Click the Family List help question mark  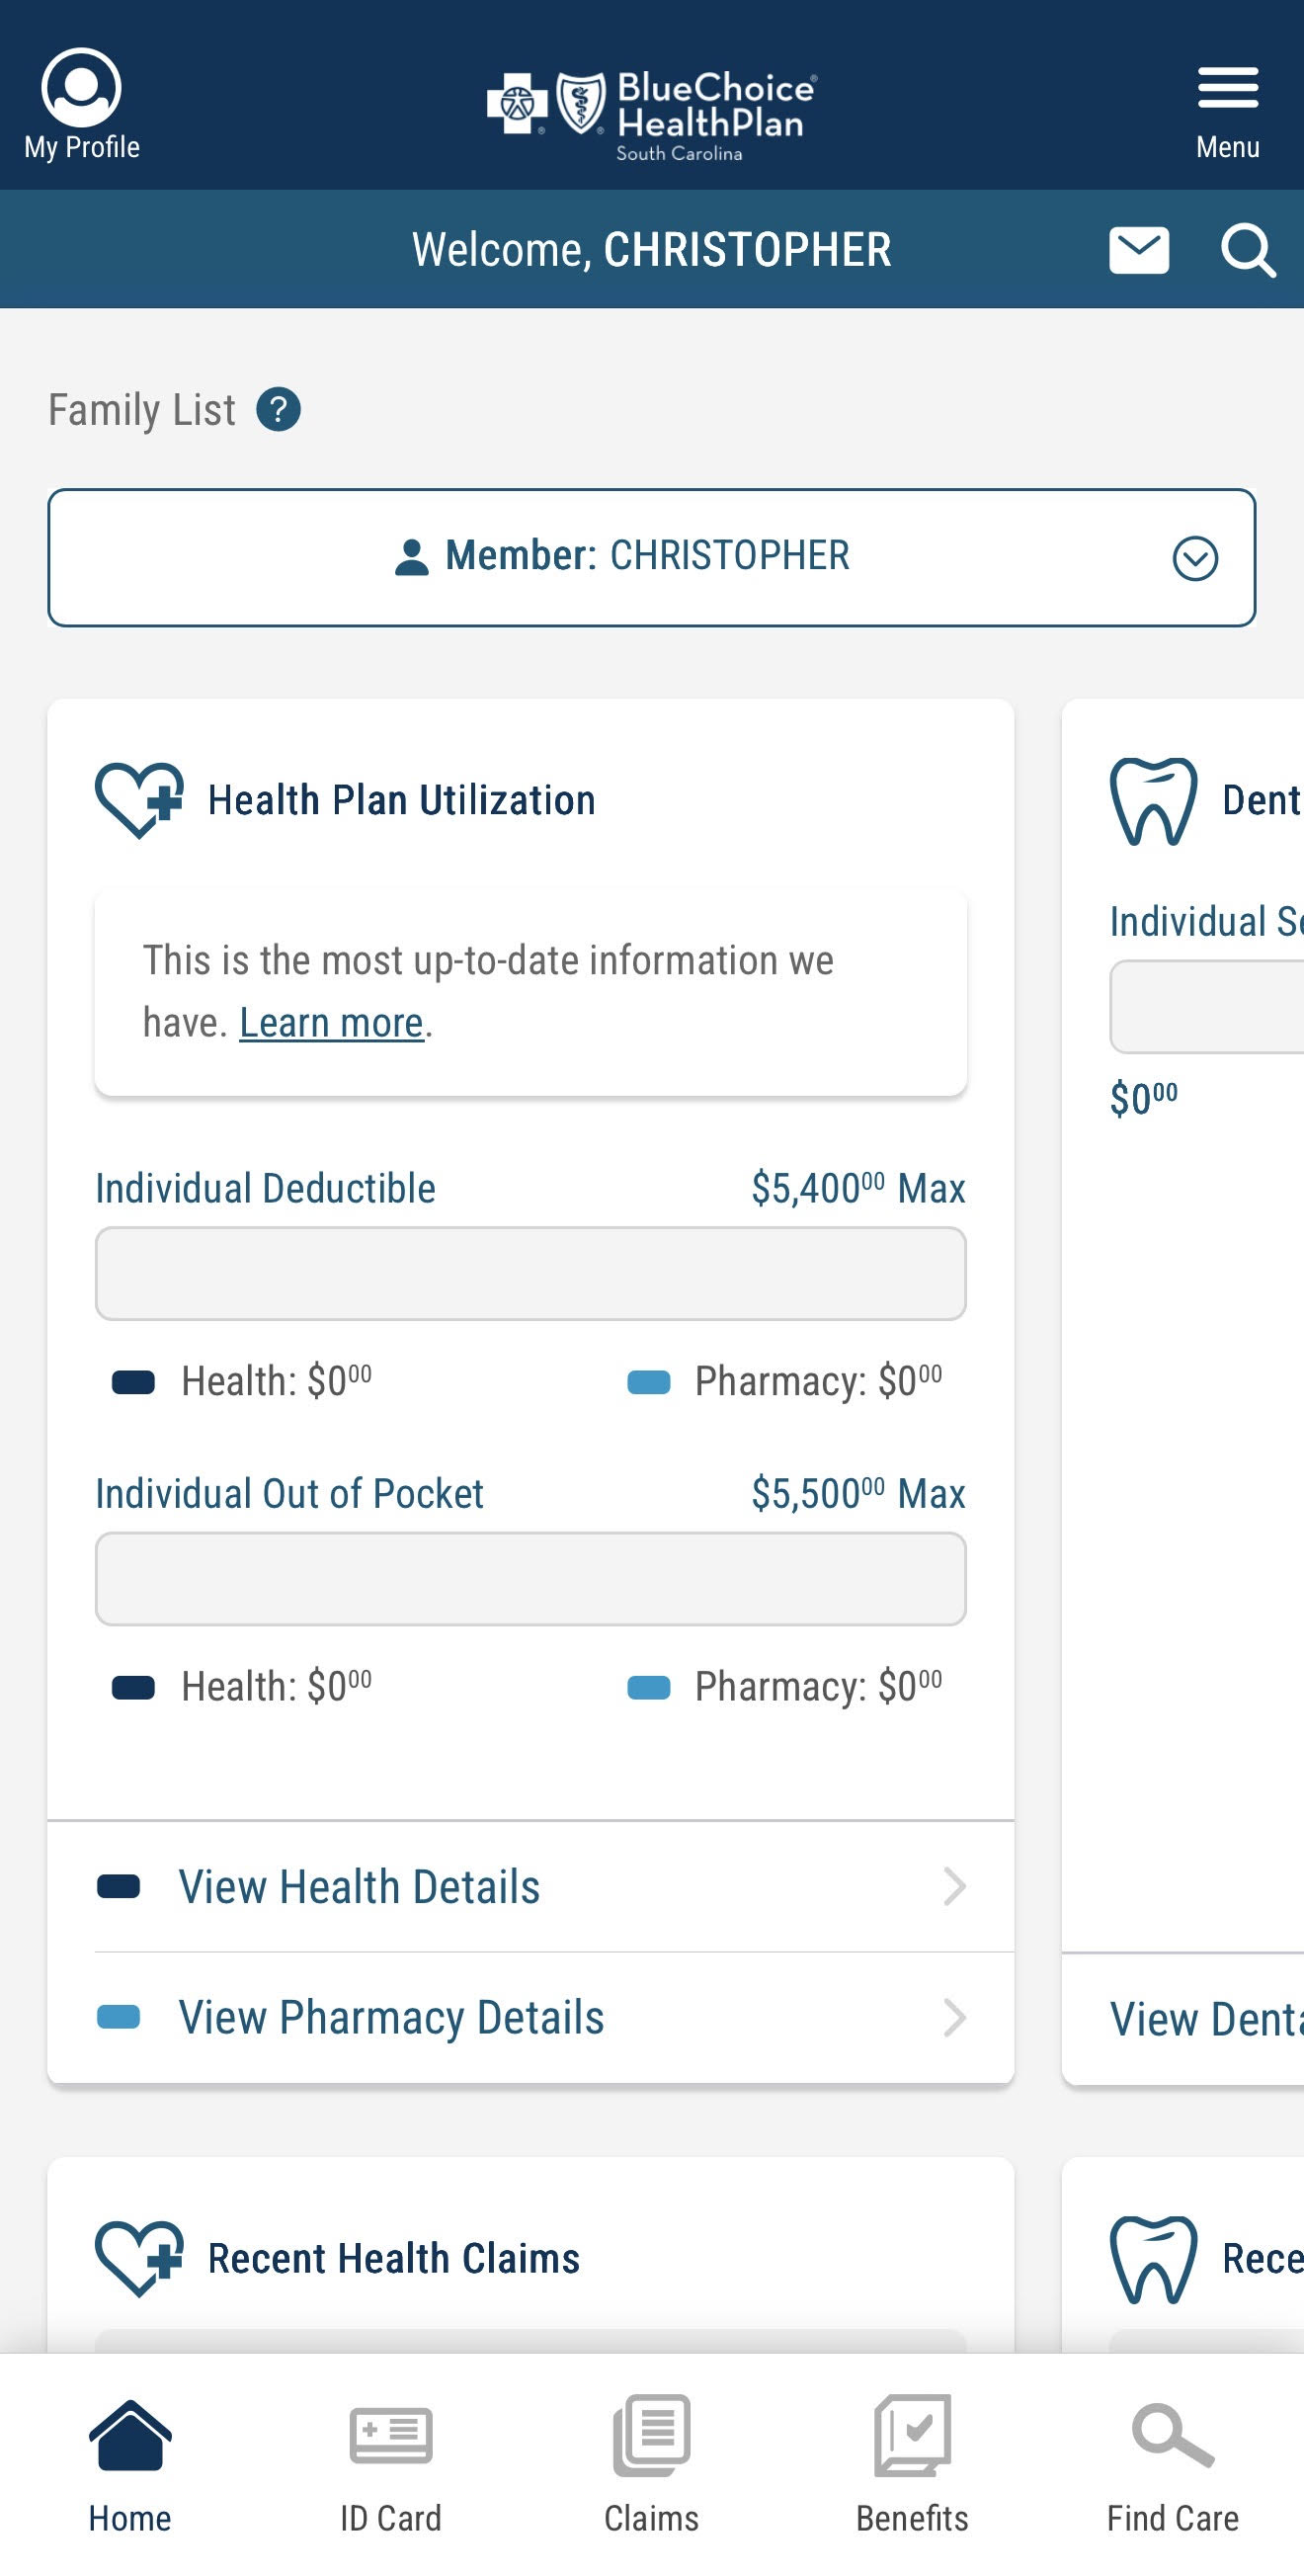[x=277, y=408]
